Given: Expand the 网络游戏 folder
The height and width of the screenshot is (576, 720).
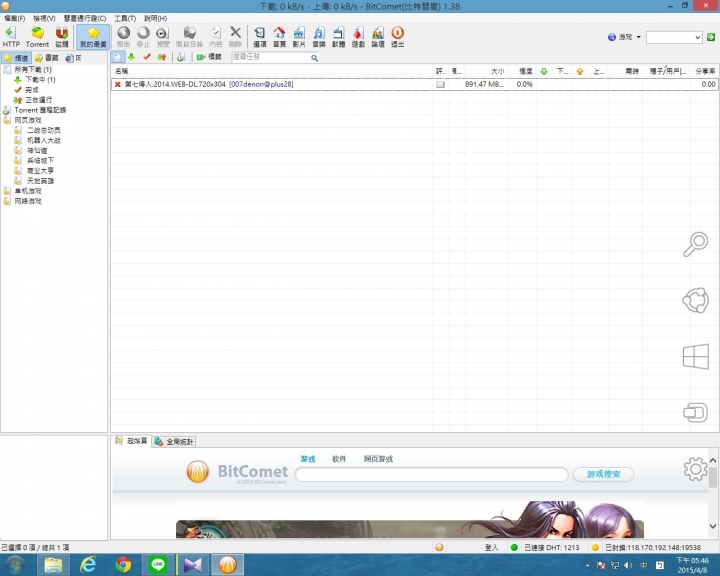Looking at the screenshot, I should click(x=28, y=201).
